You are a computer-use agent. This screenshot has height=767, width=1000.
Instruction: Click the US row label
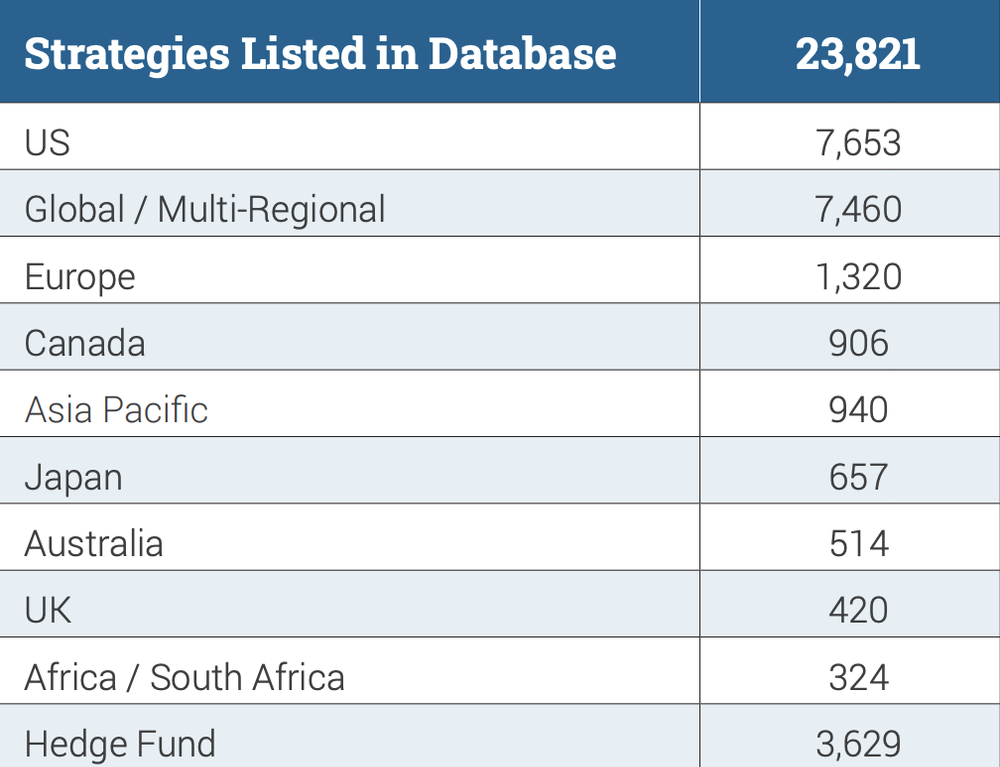pos(47,143)
